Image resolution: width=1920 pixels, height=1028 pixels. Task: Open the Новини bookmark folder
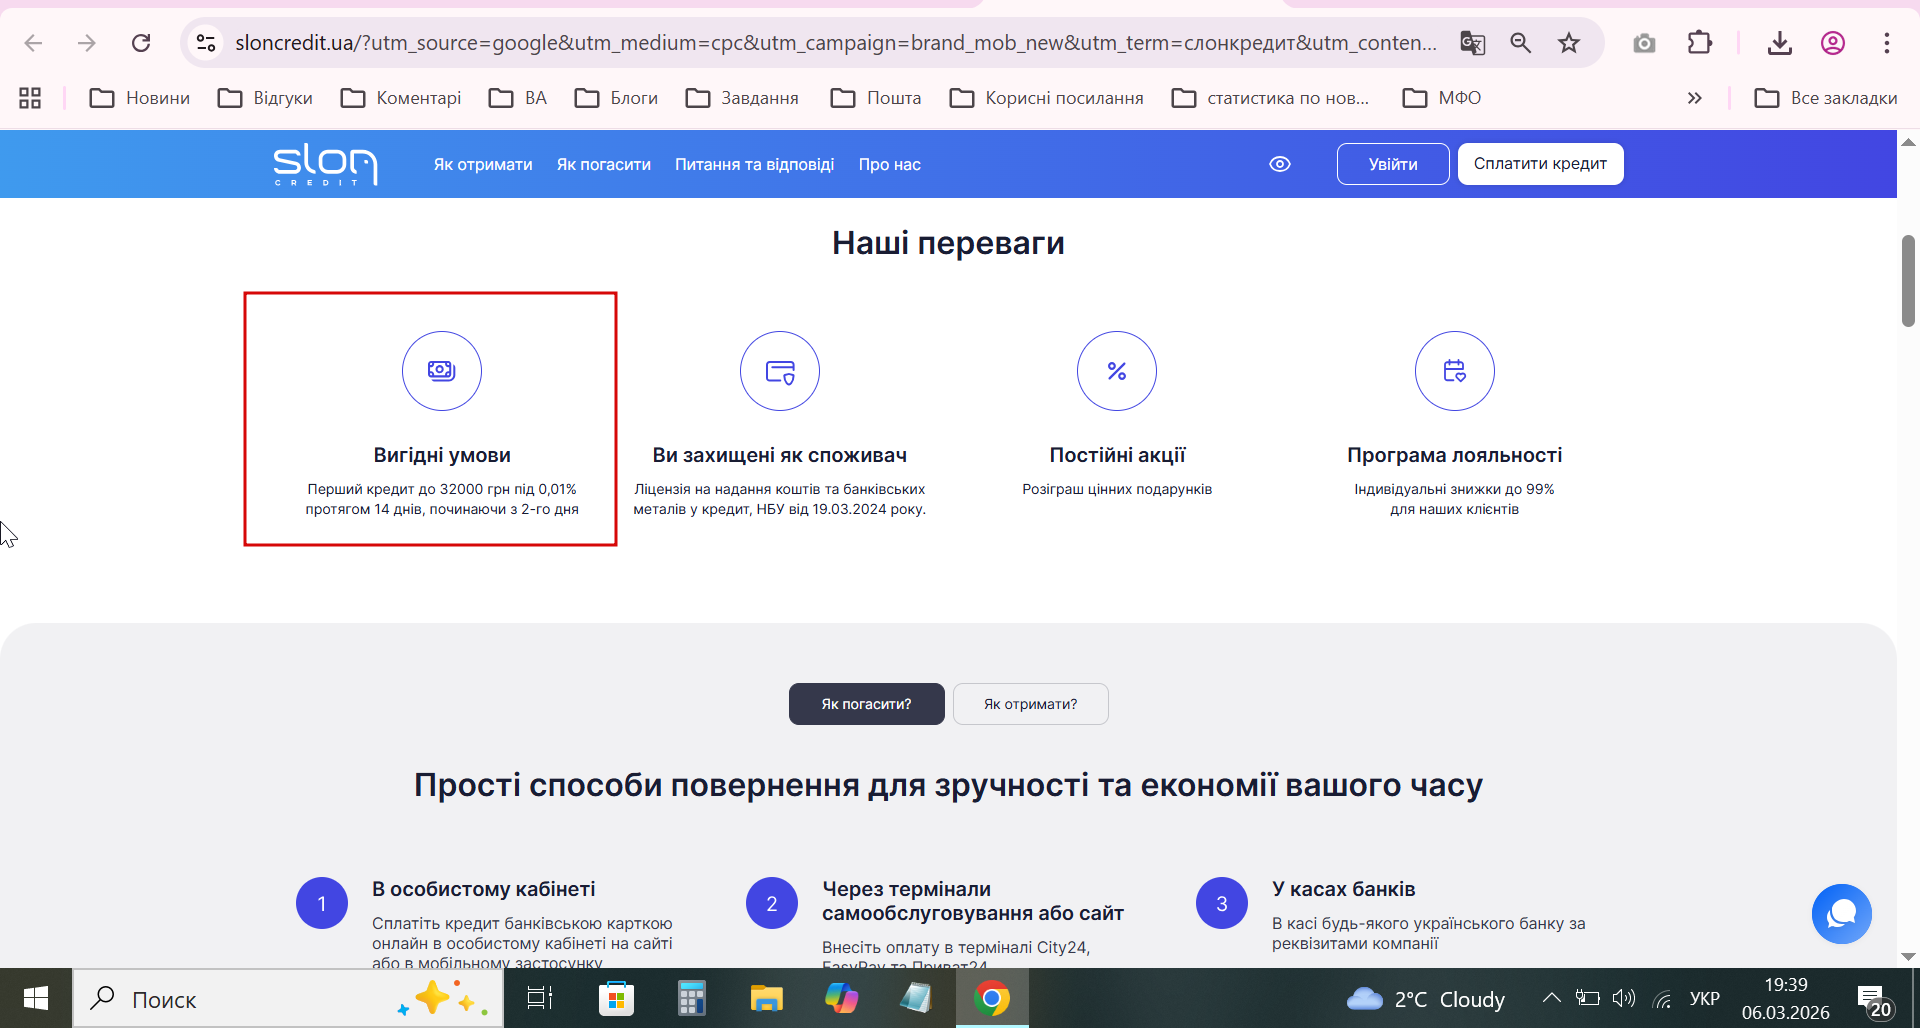point(140,98)
